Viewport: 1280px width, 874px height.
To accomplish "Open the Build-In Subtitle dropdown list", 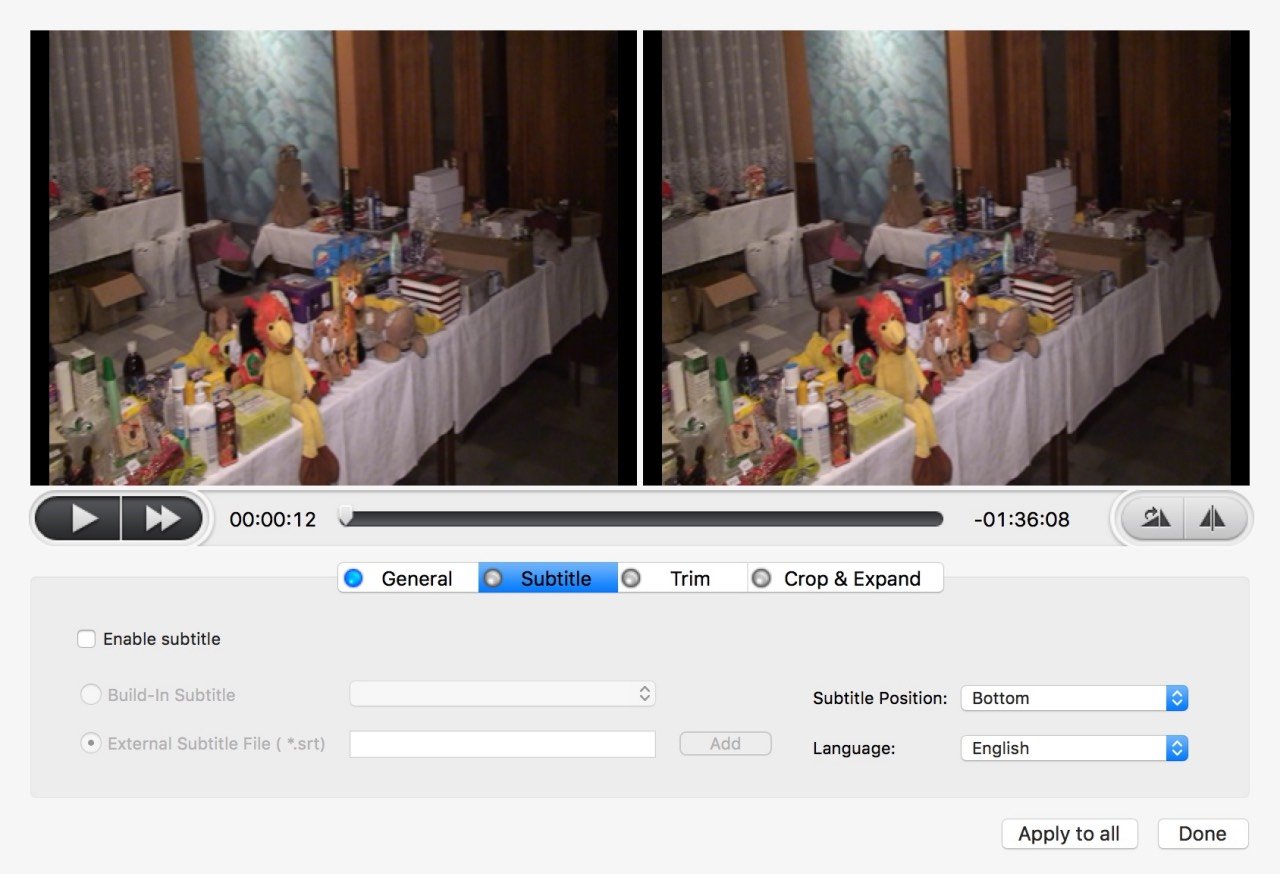I will (x=502, y=694).
